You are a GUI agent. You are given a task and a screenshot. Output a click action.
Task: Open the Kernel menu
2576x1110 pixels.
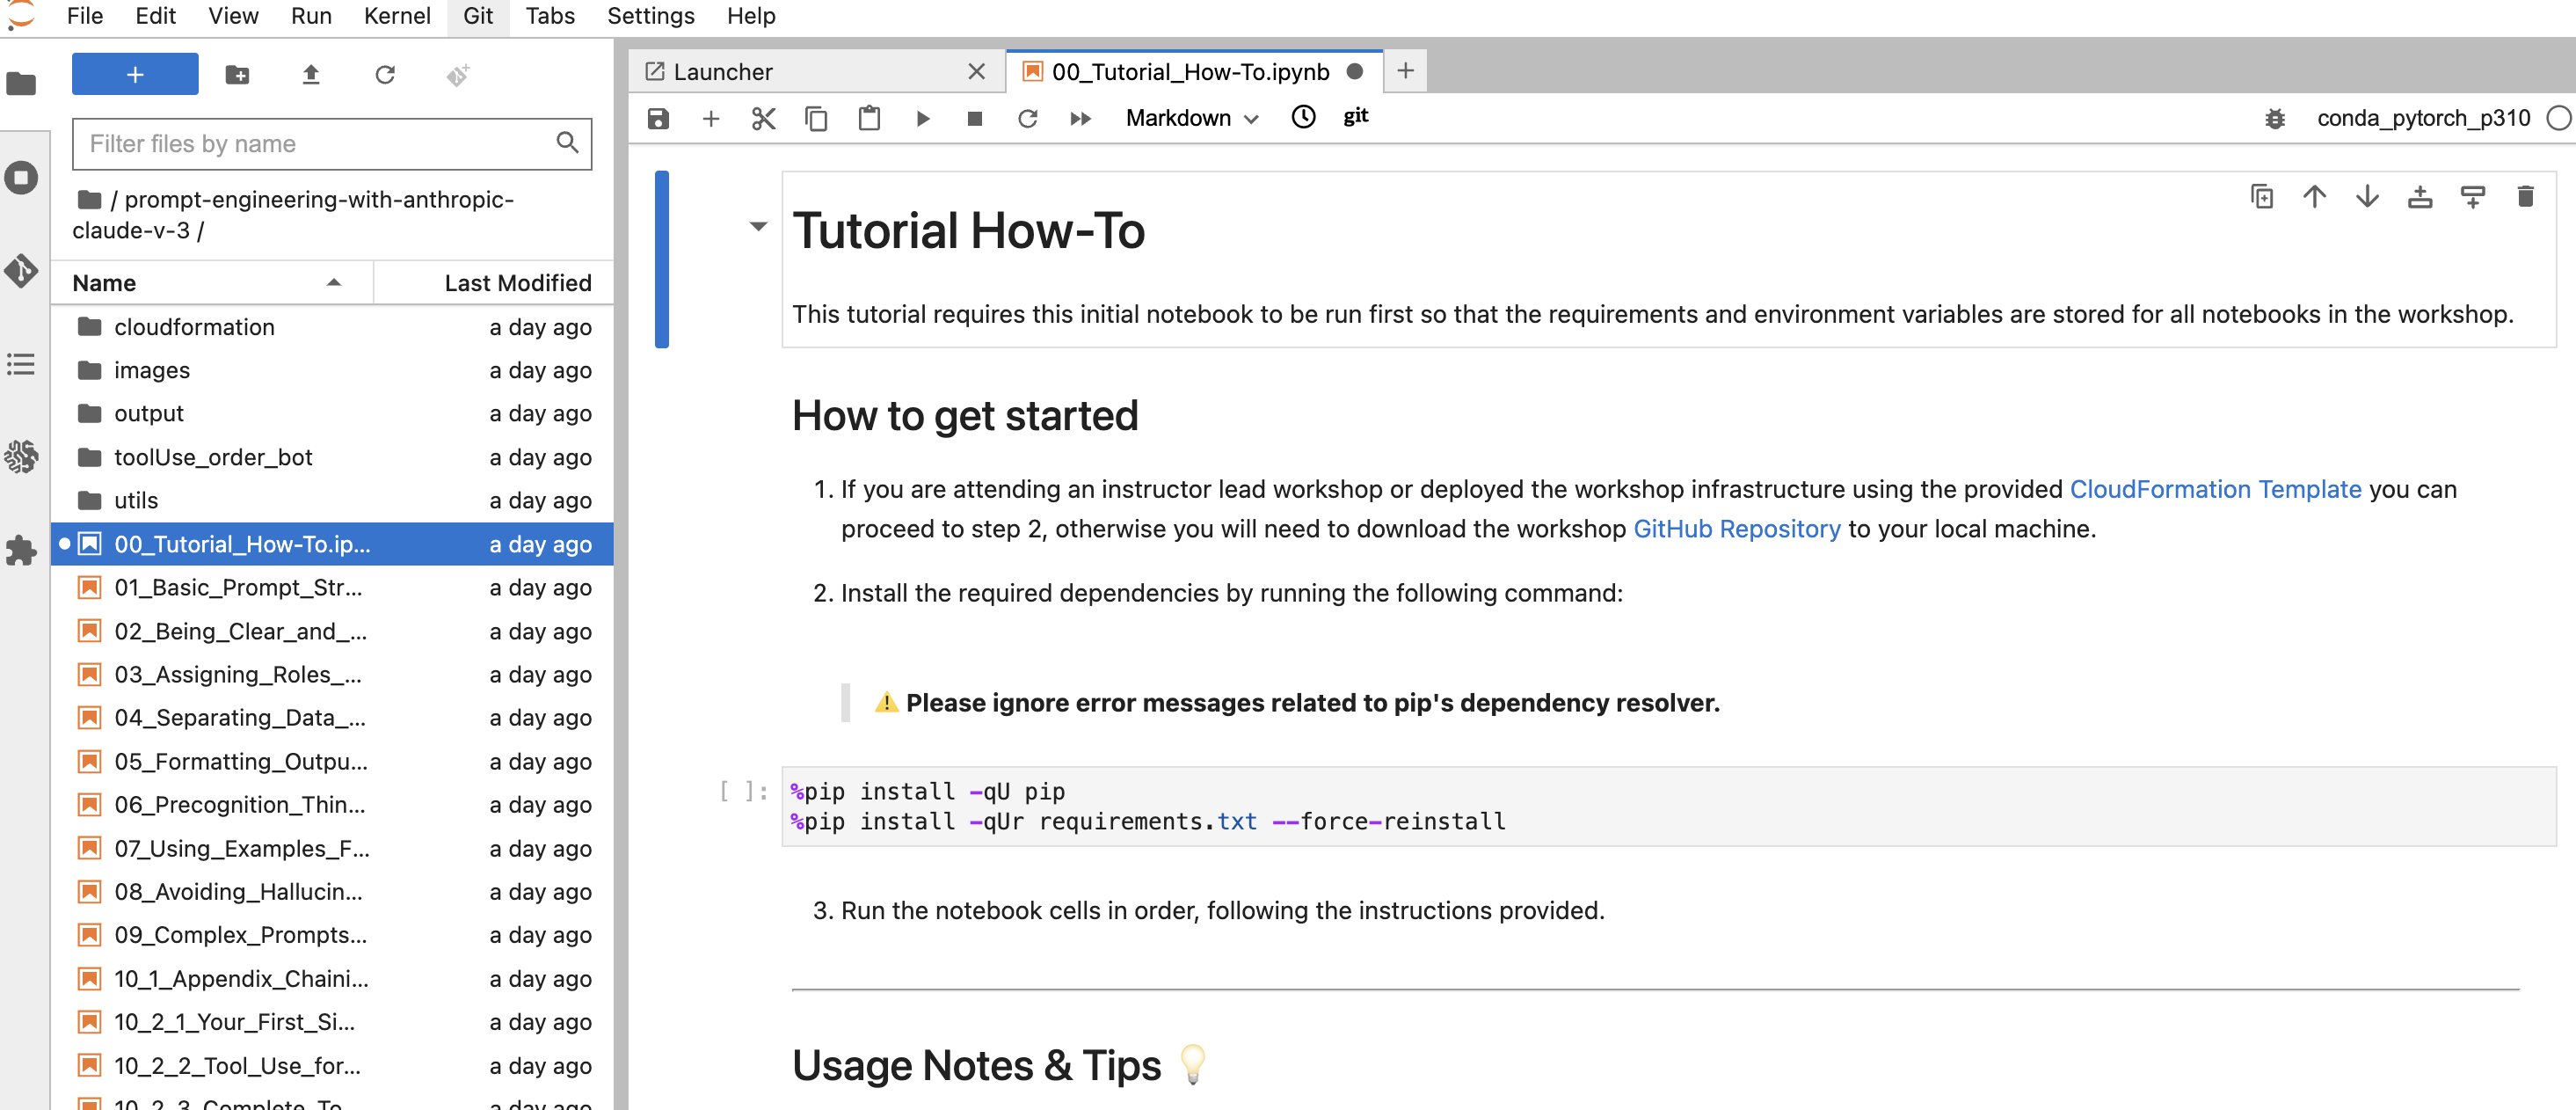tap(396, 16)
